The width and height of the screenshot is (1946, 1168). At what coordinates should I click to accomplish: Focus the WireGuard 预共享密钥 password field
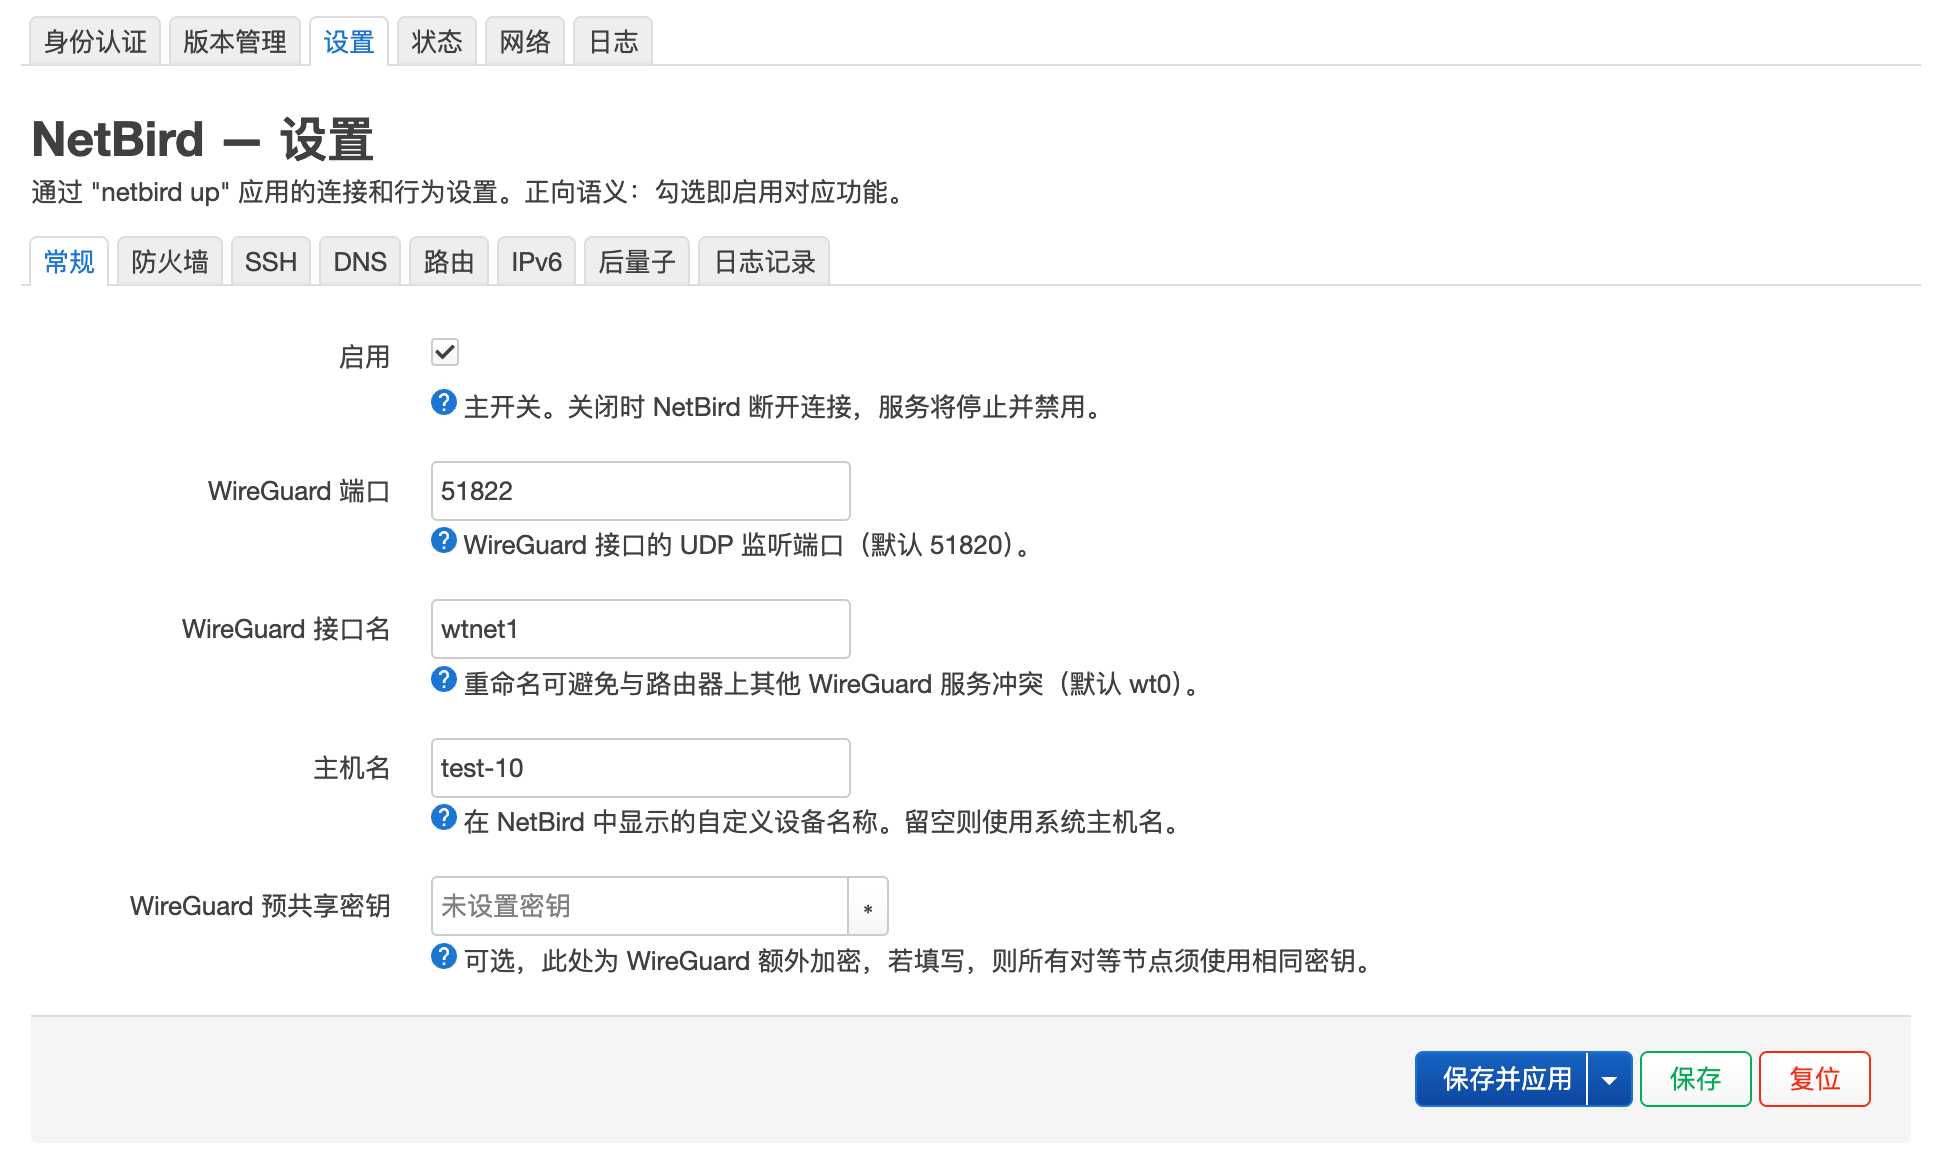pyautogui.click(x=640, y=906)
